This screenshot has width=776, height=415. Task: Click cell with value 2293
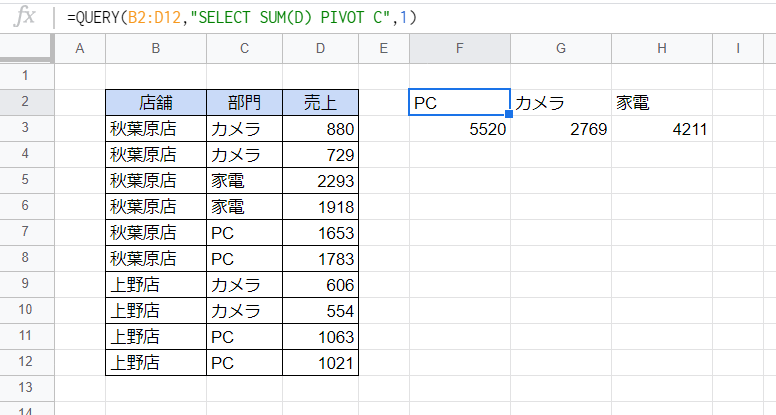[320, 181]
